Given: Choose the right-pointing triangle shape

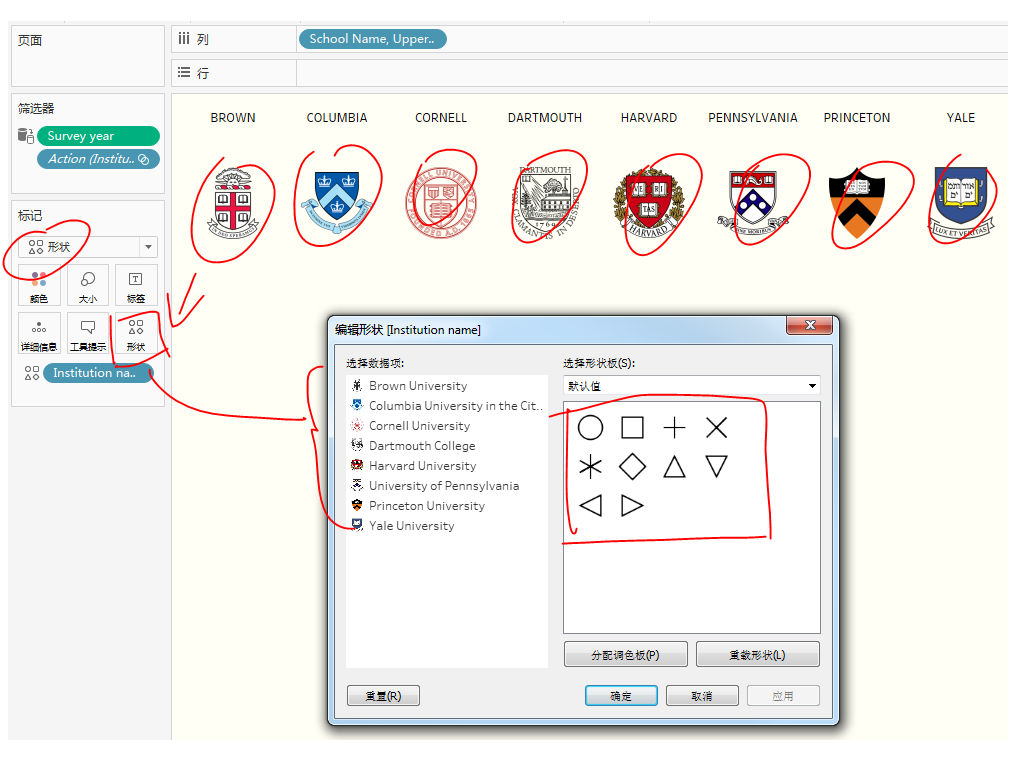Looking at the screenshot, I should click(632, 506).
